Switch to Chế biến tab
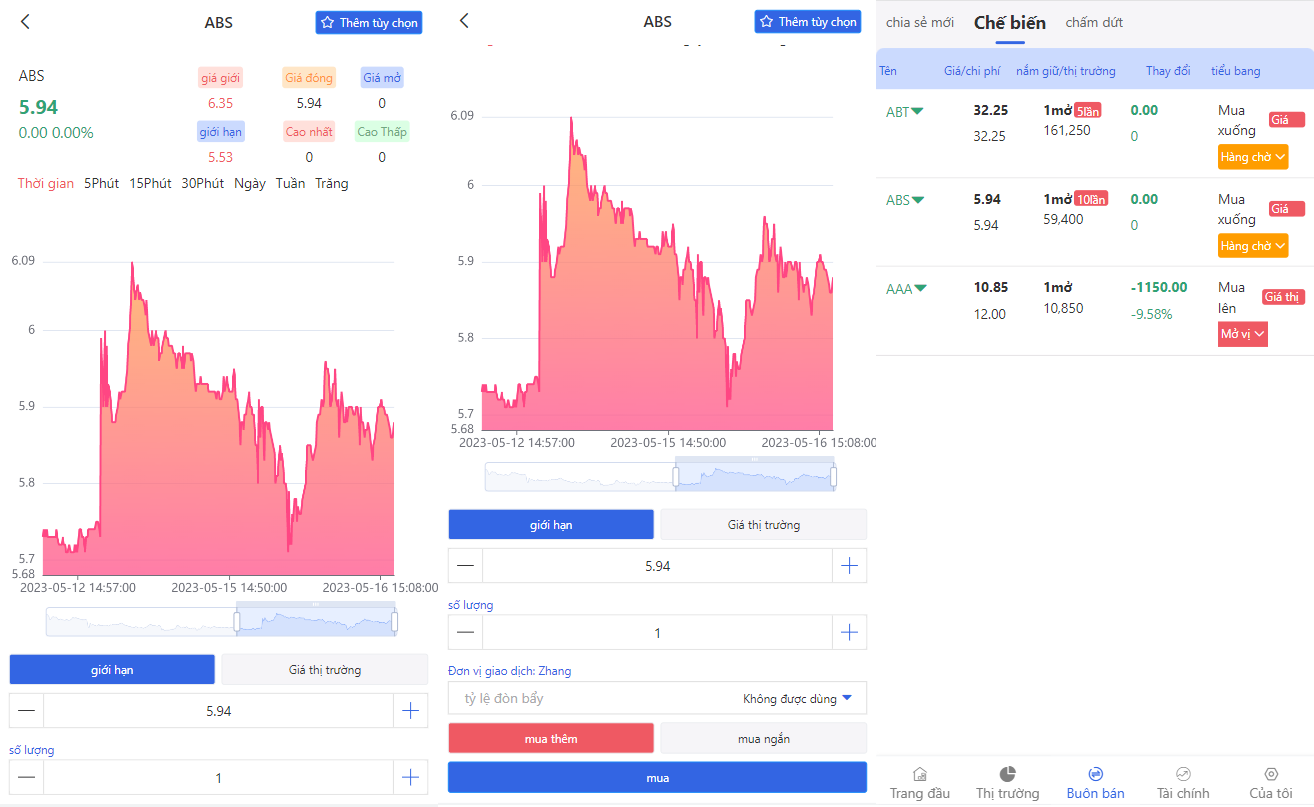The height and width of the screenshot is (807, 1314). tap(1010, 22)
